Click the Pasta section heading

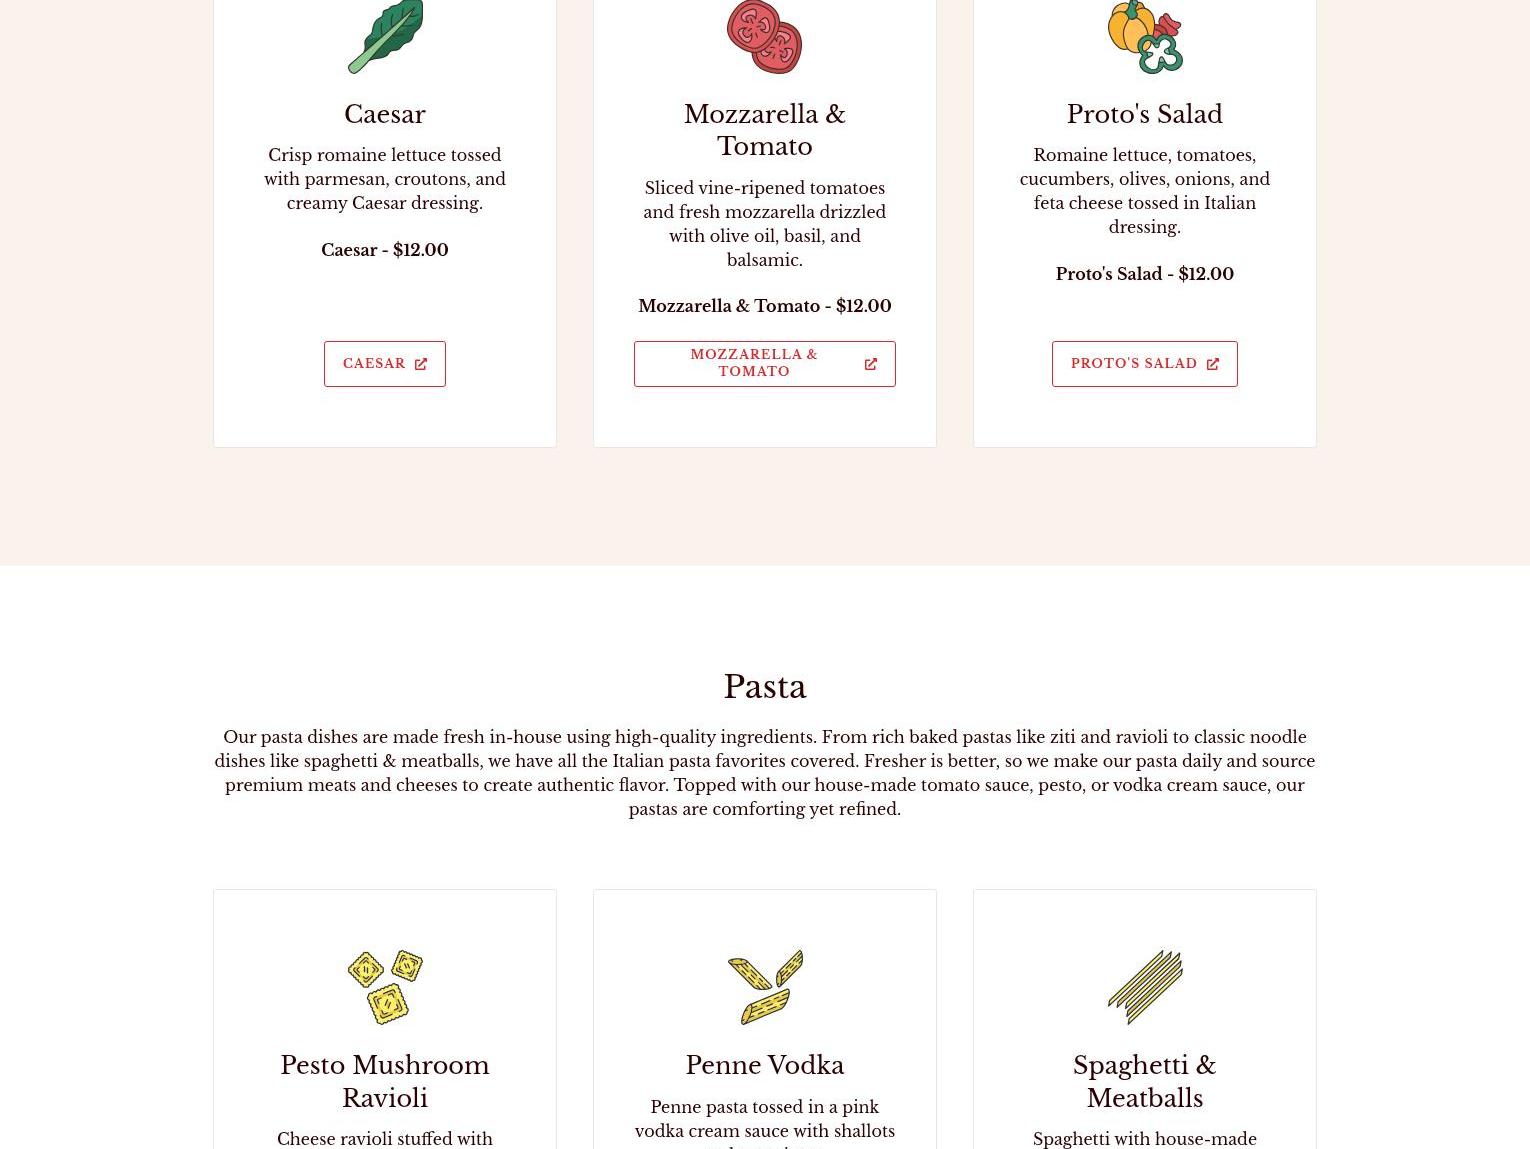click(x=765, y=687)
